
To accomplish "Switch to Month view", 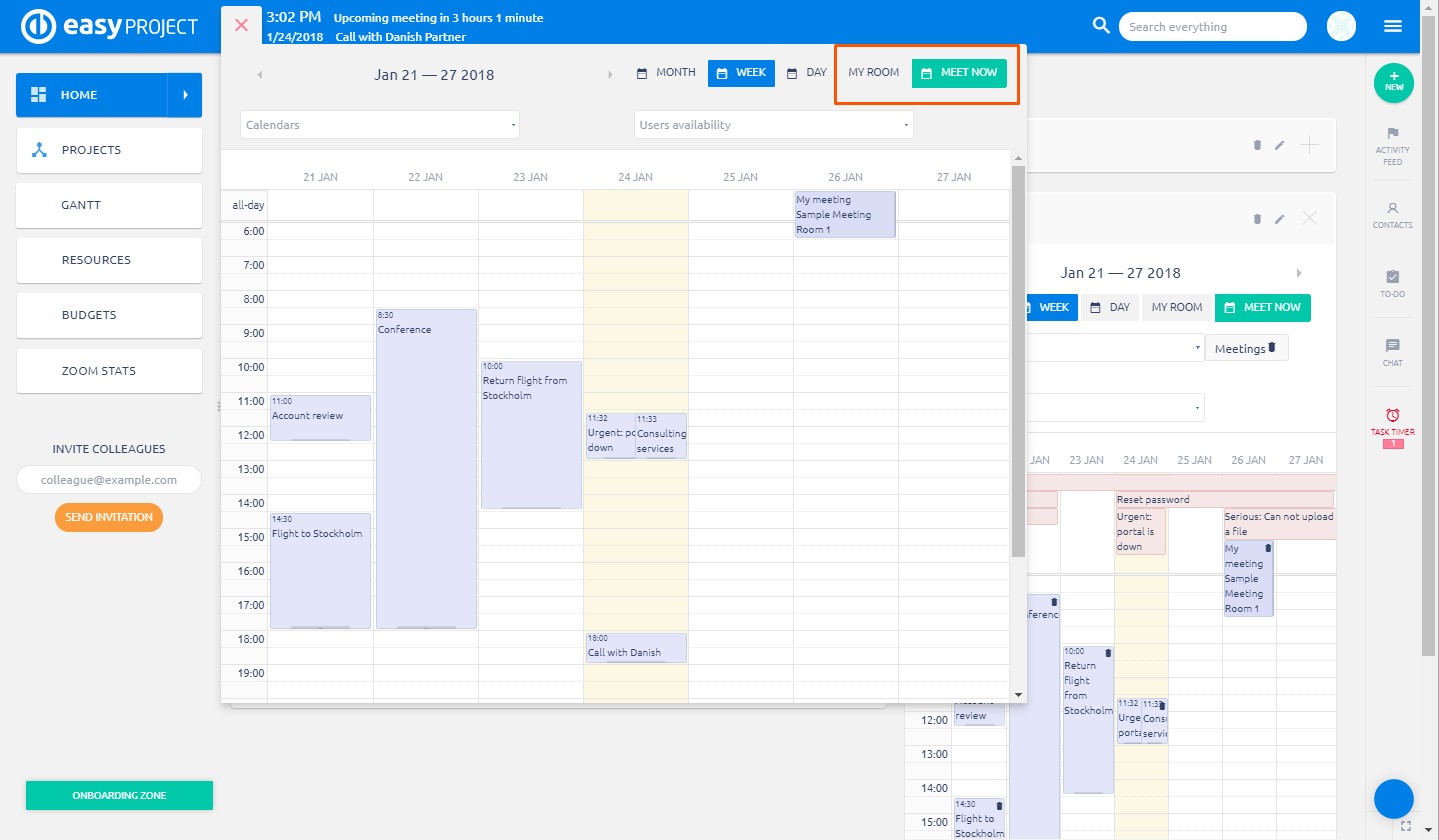I will [x=666, y=73].
